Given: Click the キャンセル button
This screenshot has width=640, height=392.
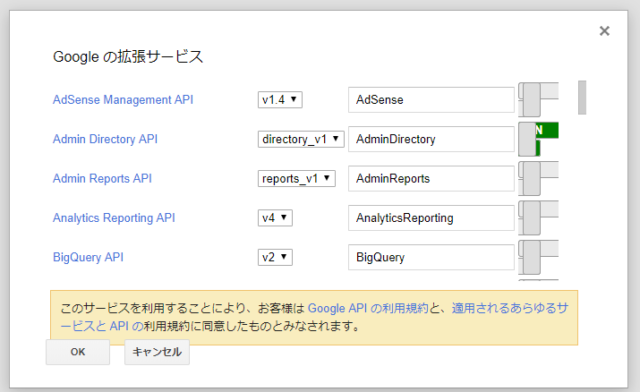Looking at the screenshot, I should (157, 352).
